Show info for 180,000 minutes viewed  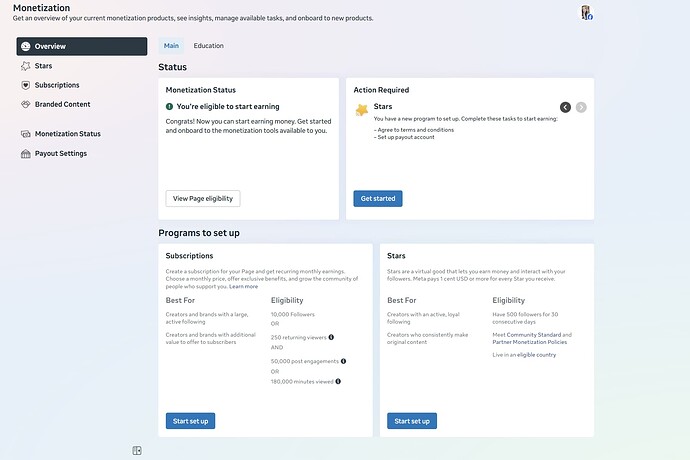click(338, 382)
